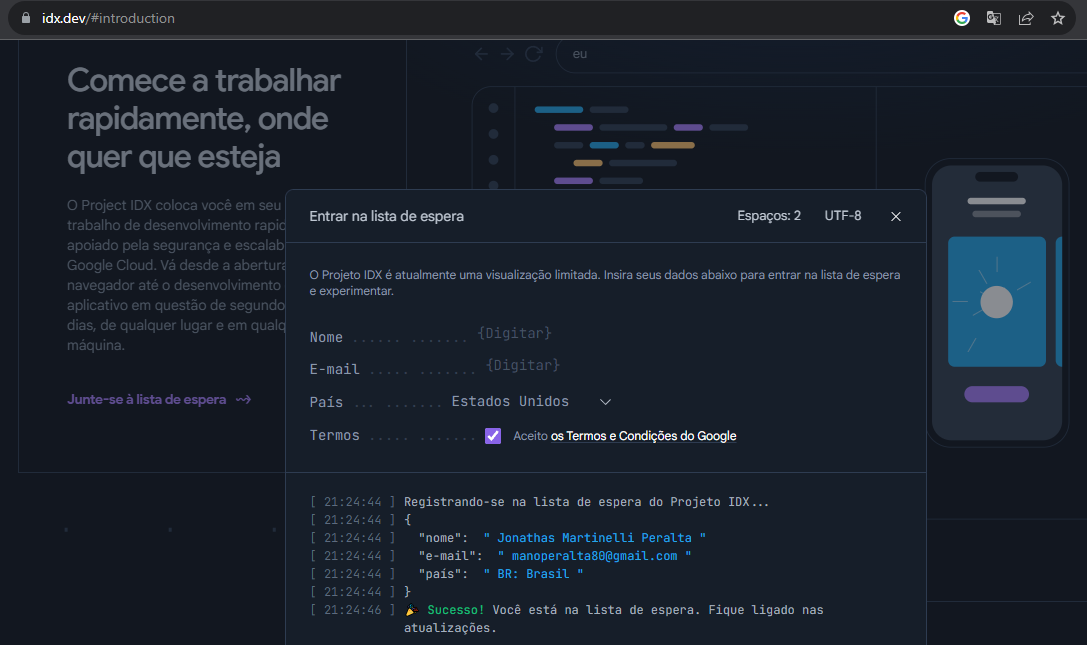
Task: Close the waitlist dialog with the X
Action: coord(896,216)
